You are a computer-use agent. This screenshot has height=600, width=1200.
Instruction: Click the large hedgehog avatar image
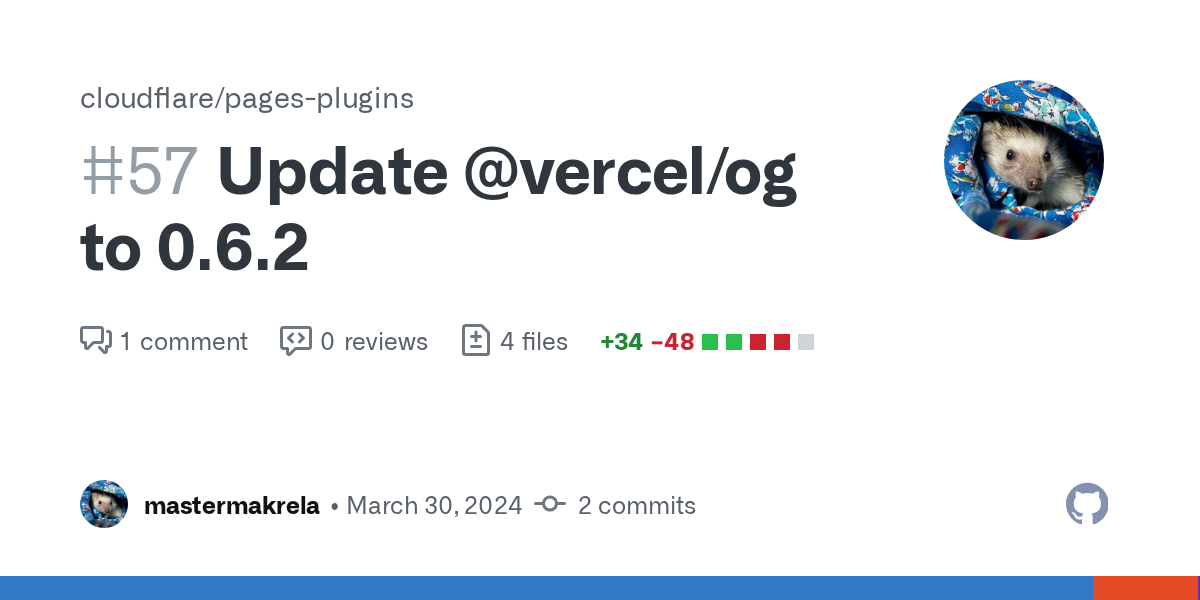click(1023, 160)
